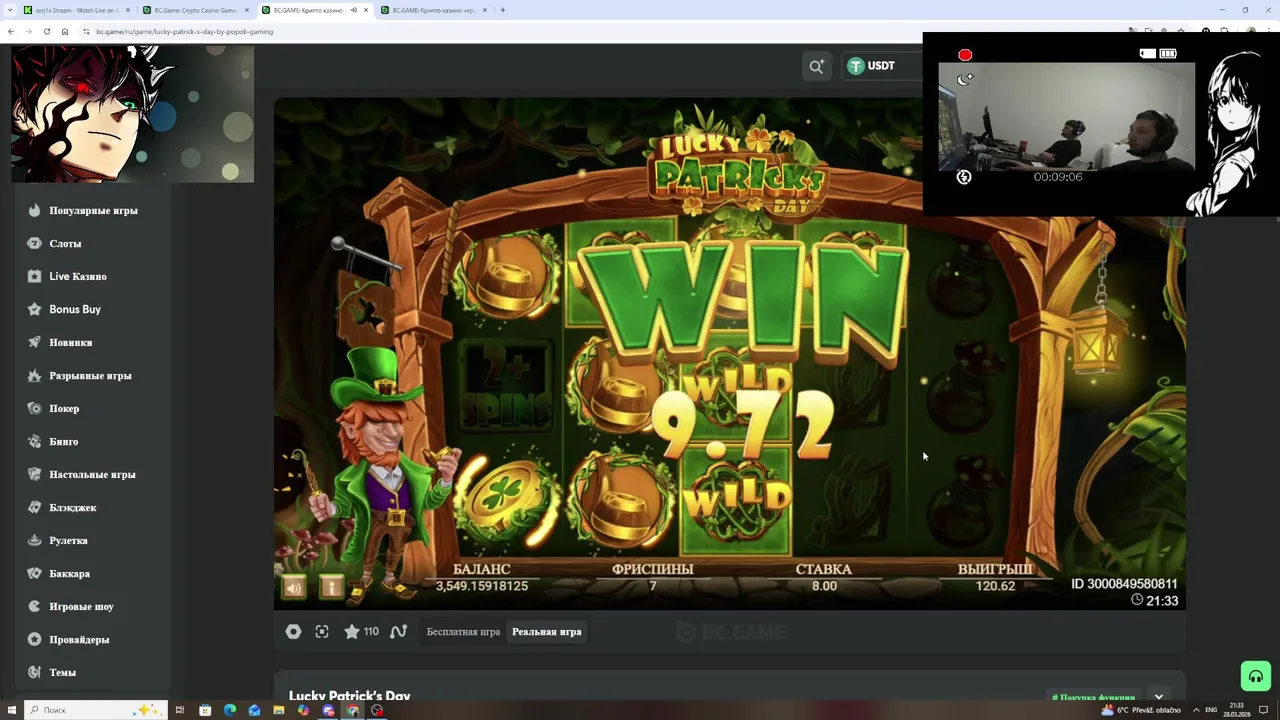This screenshot has width=1280, height=720.
Task: Click the Блэкджек sidebar icon
Action: point(35,507)
